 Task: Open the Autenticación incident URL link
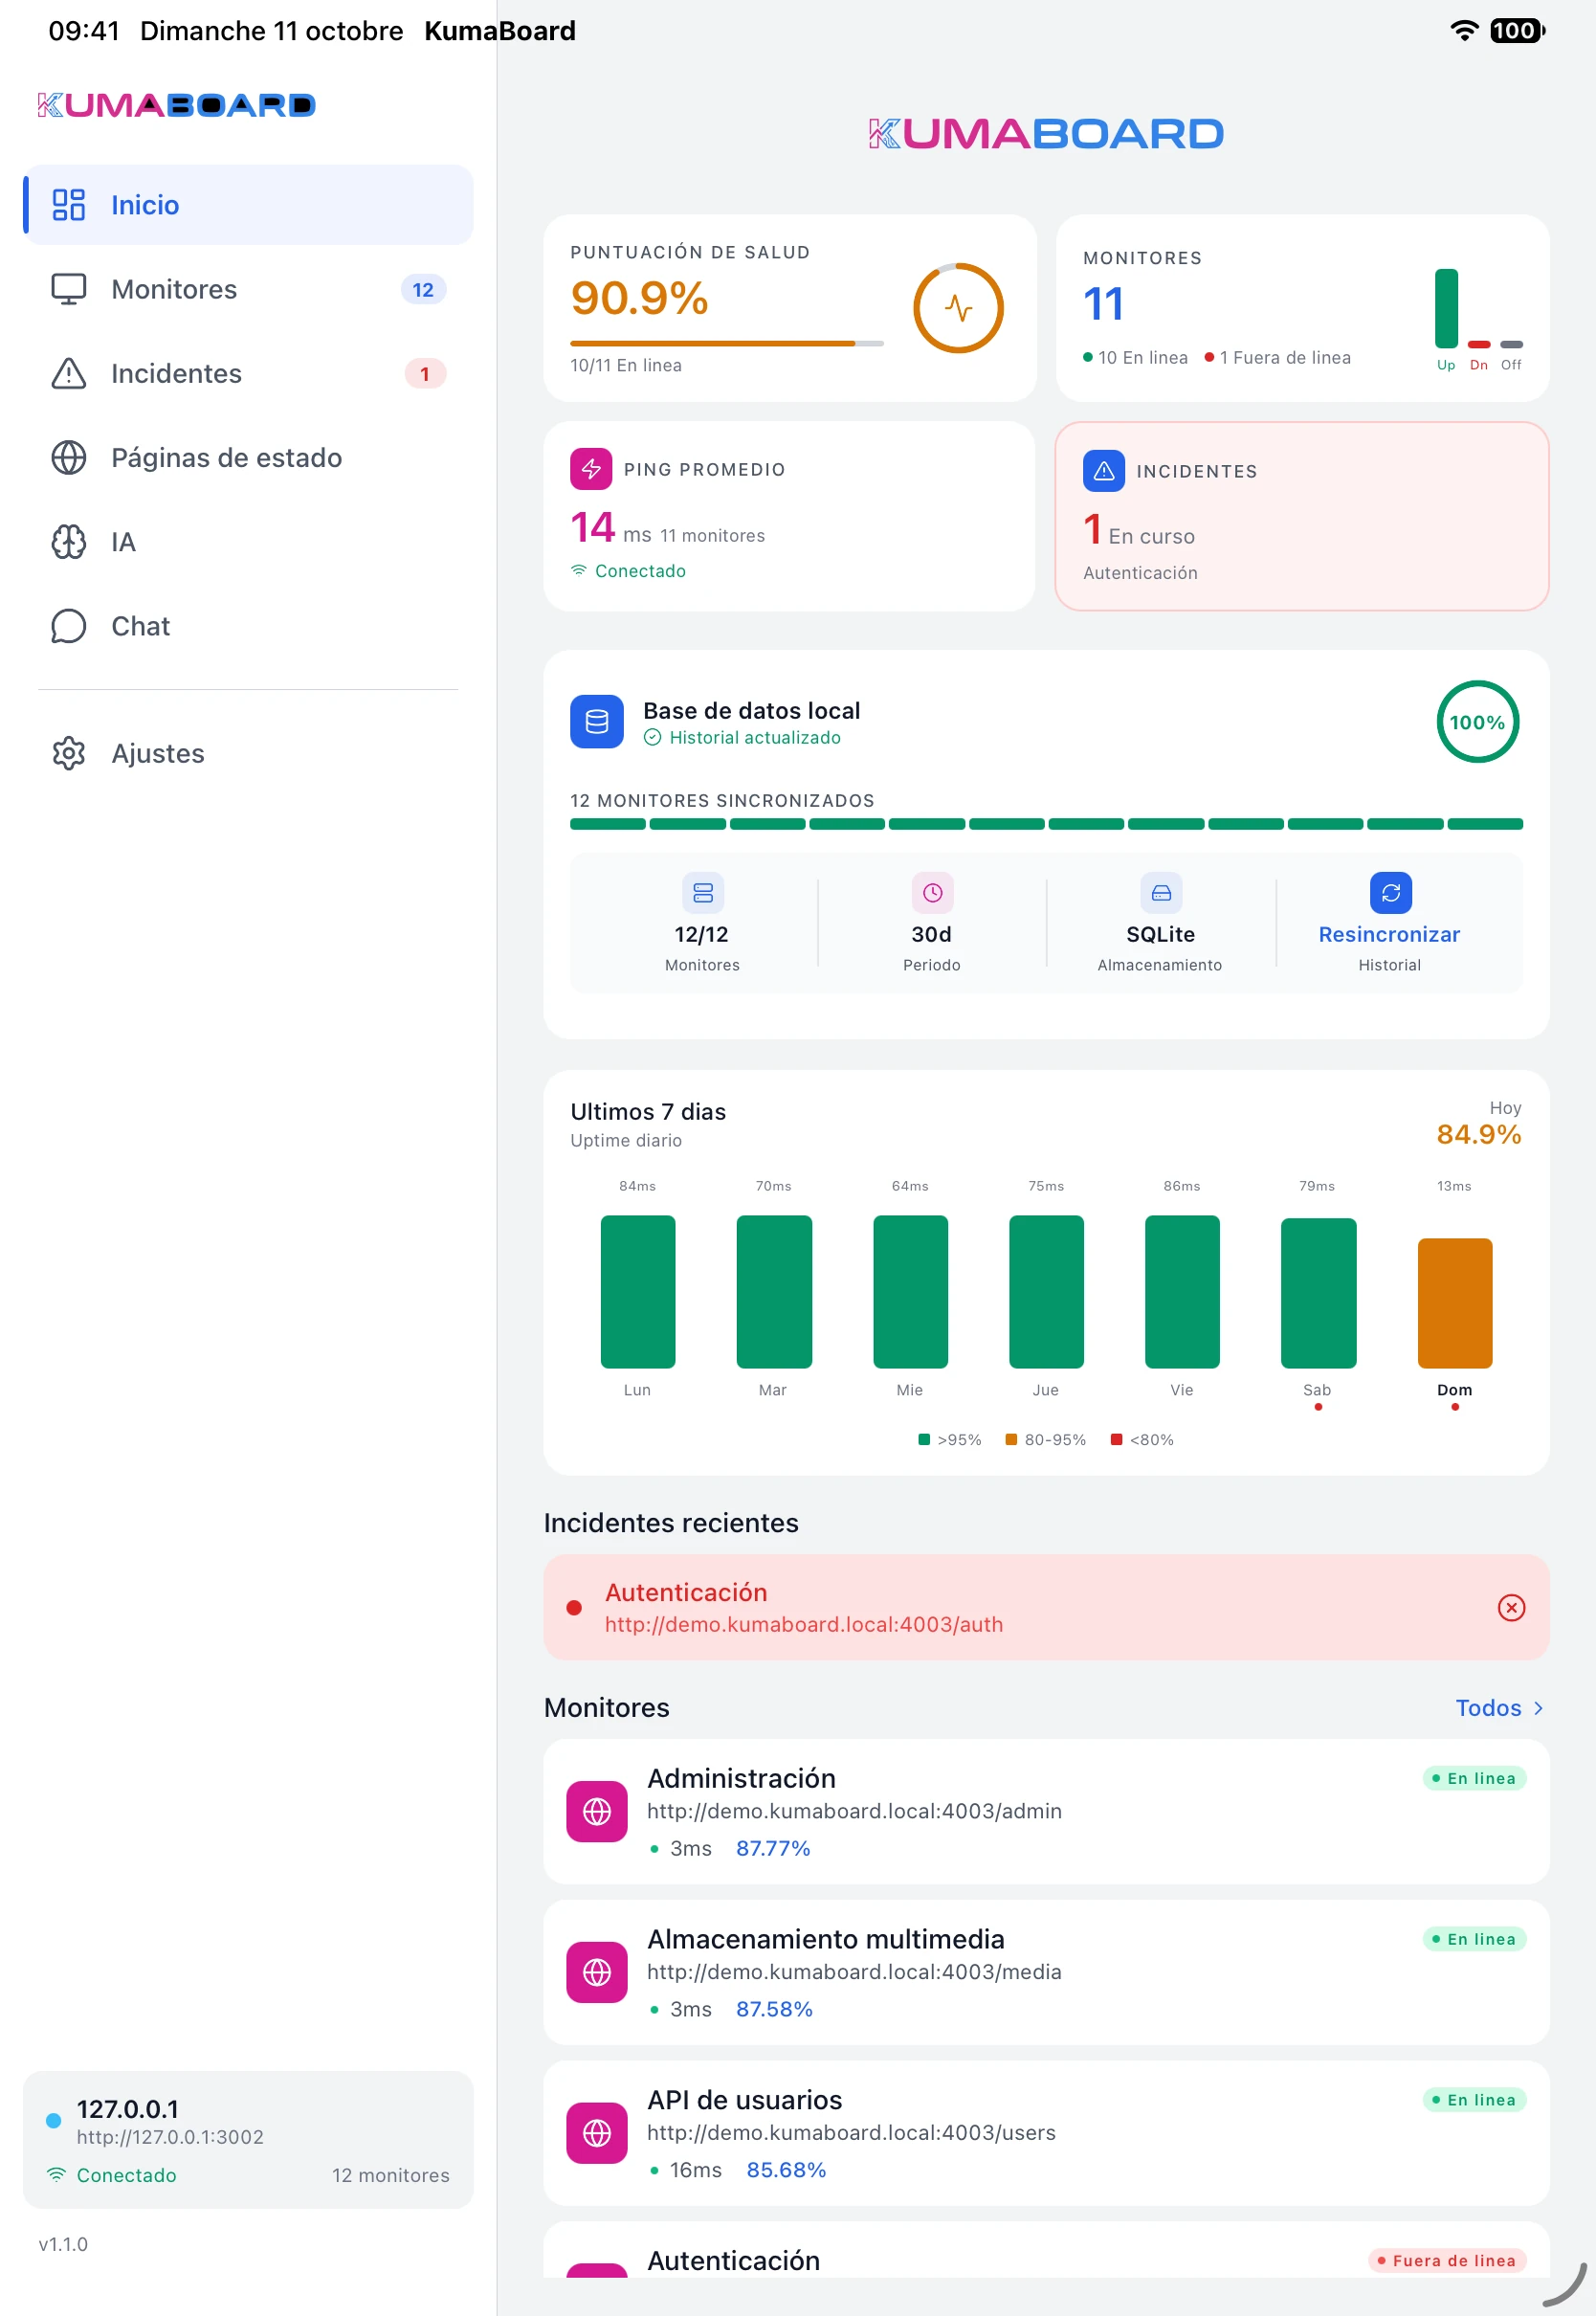pos(804,1625)
